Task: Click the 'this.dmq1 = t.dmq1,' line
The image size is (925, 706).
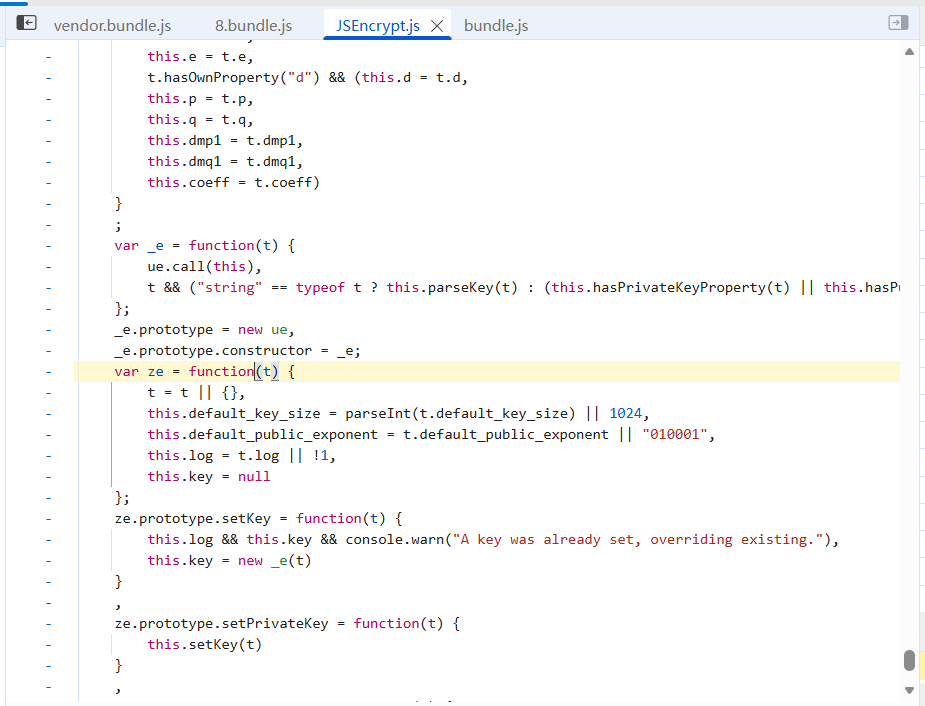Action: point(225,162)
